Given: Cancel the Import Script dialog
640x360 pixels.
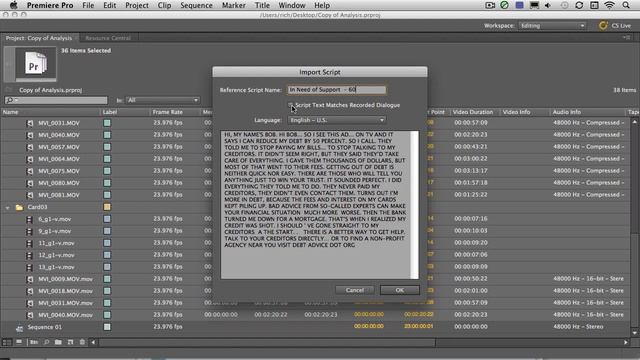Looking at the screenshot, I should [x=354, y=290].
